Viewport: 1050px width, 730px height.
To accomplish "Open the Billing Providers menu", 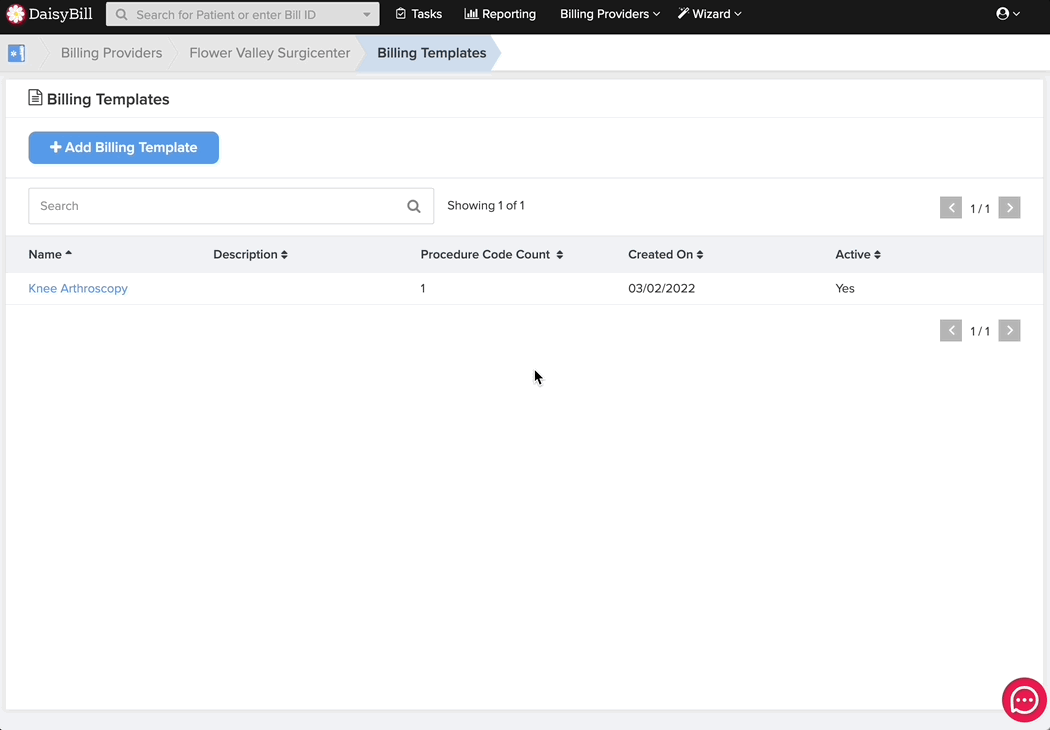I will pyautogui.click(x=609, y=14).
